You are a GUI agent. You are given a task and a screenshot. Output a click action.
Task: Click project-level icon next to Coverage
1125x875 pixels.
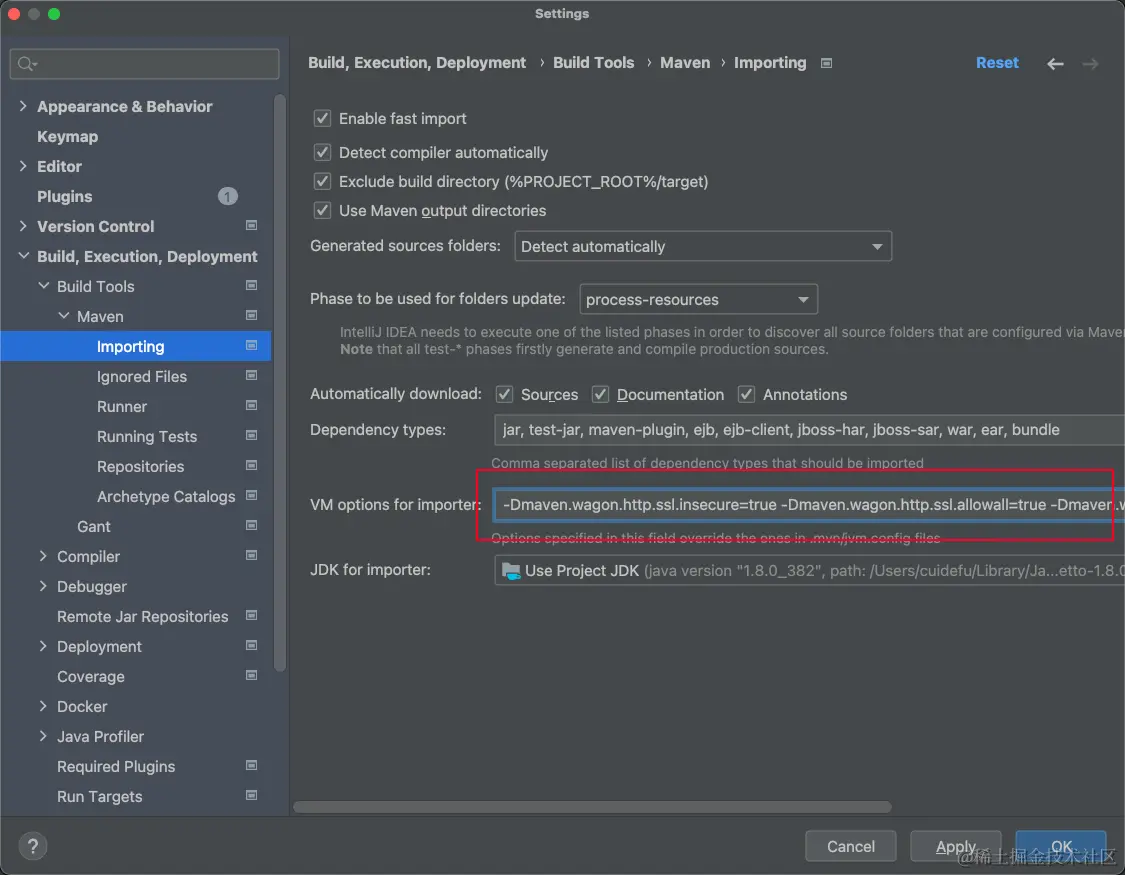[x=251, y=676]
